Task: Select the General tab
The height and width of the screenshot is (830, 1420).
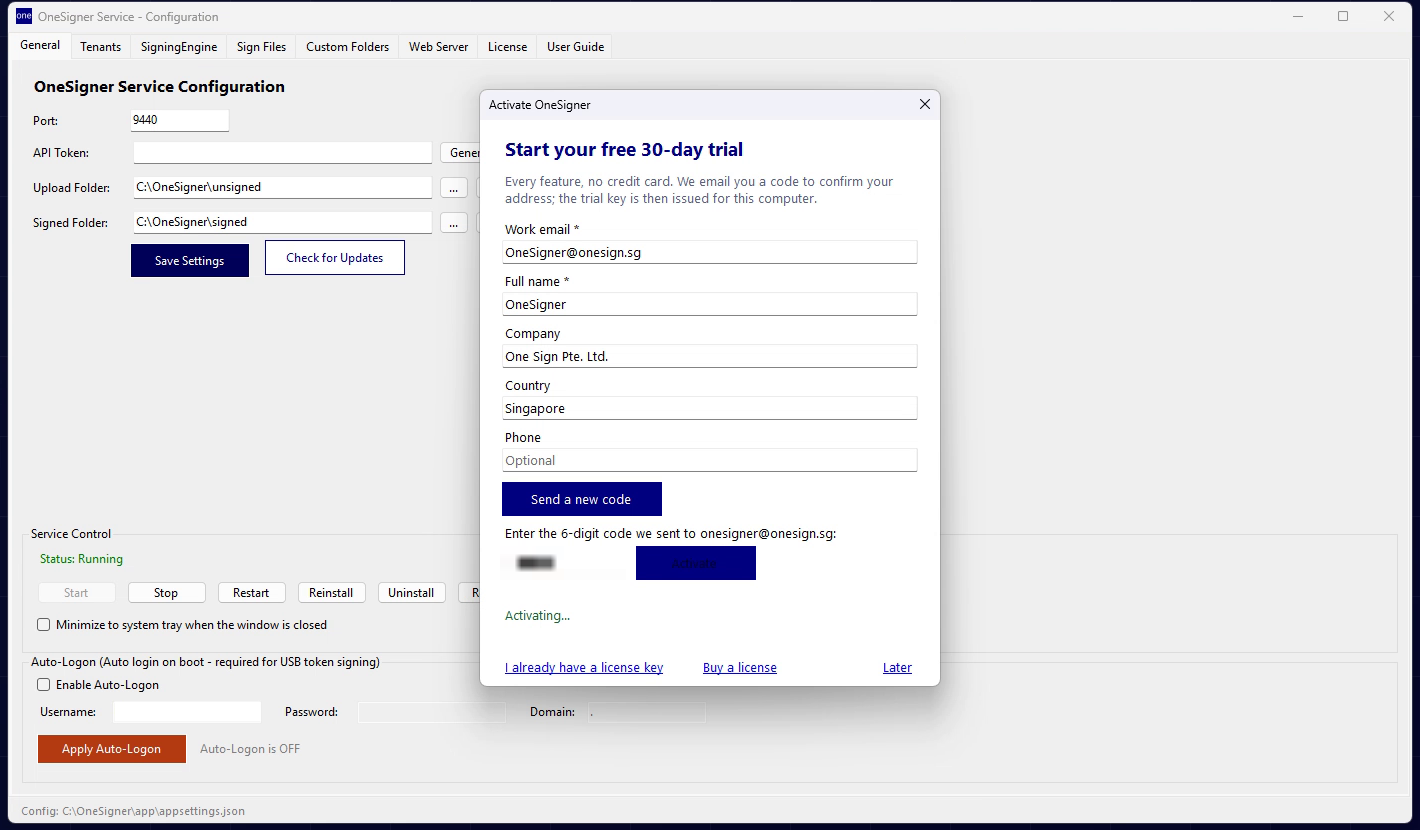Action: click(40, 45)
